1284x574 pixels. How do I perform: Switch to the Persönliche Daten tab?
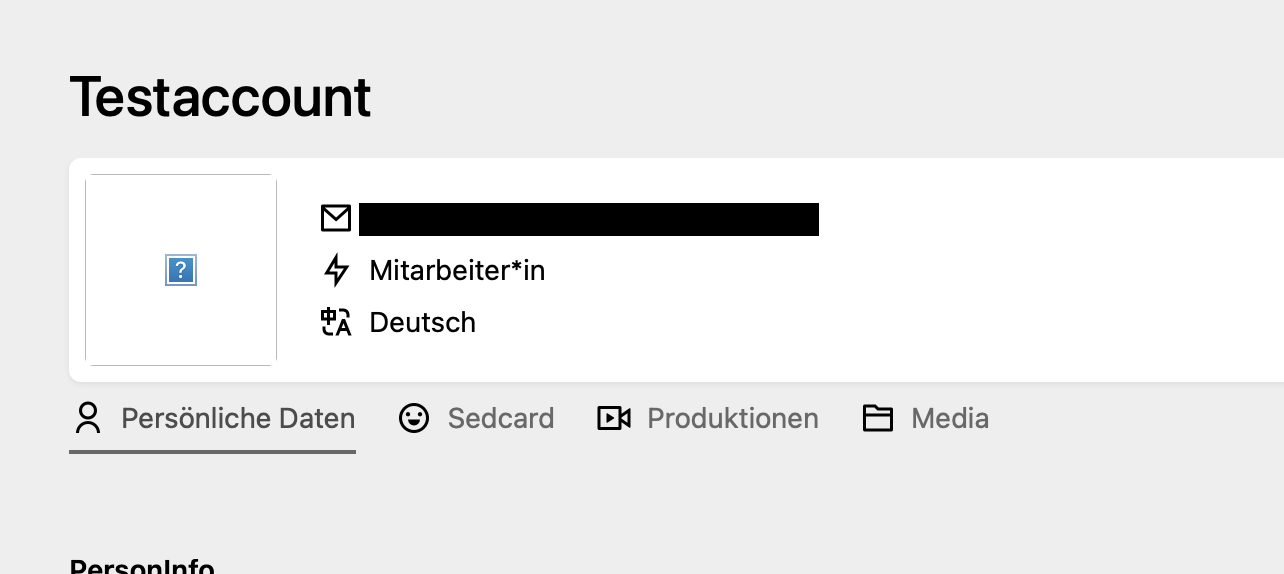click(x=238, y=418)
